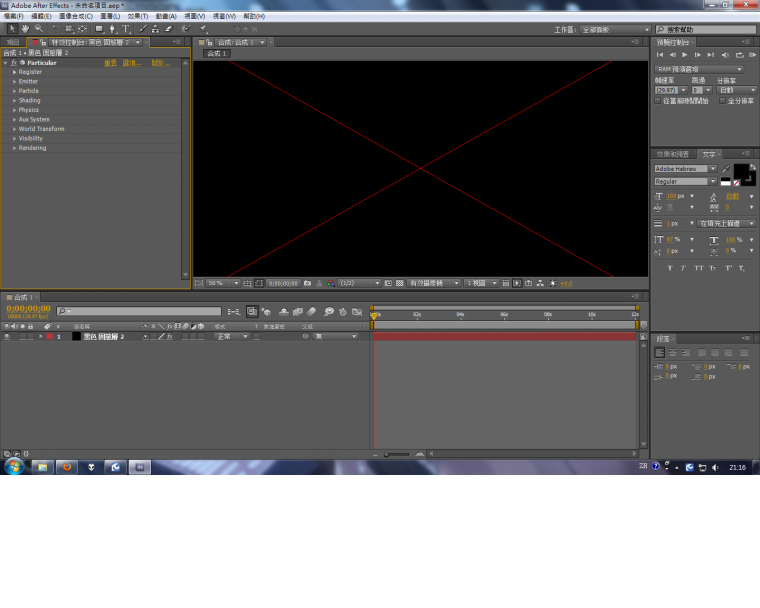Select the Eraser tool
This screenshot has width=760, height=608.
coord(168,29)
